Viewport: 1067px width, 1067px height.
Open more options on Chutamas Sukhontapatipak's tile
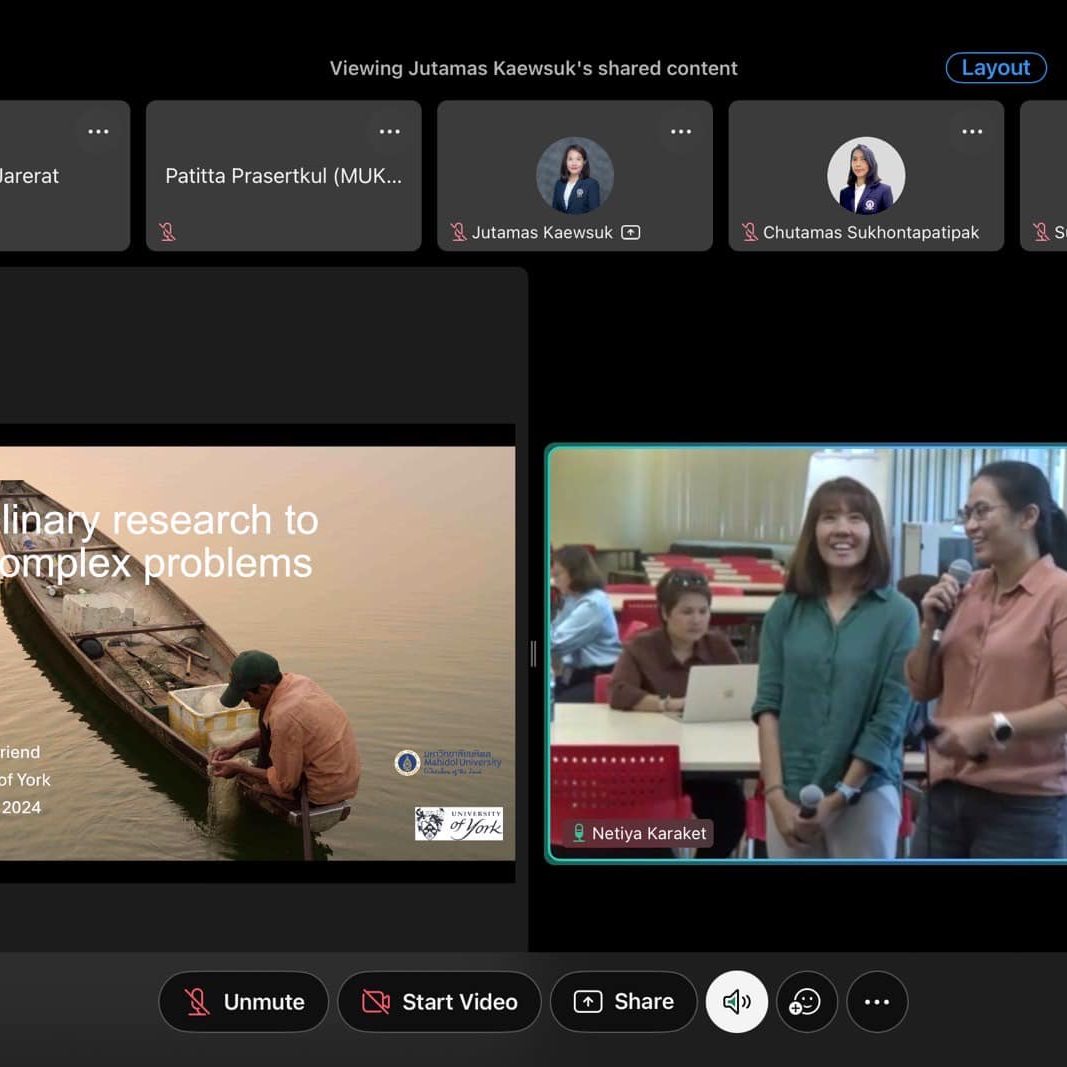(x=972, y=132)
